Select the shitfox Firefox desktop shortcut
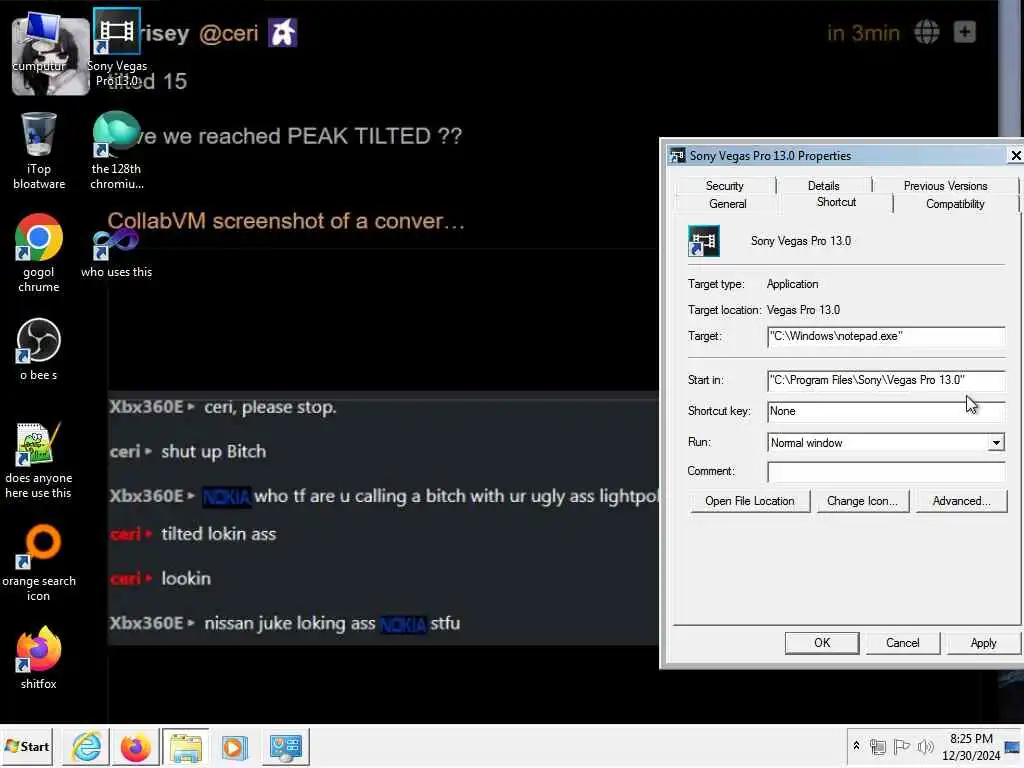Viewport: 1024px width, 768px height. (39, 658)
